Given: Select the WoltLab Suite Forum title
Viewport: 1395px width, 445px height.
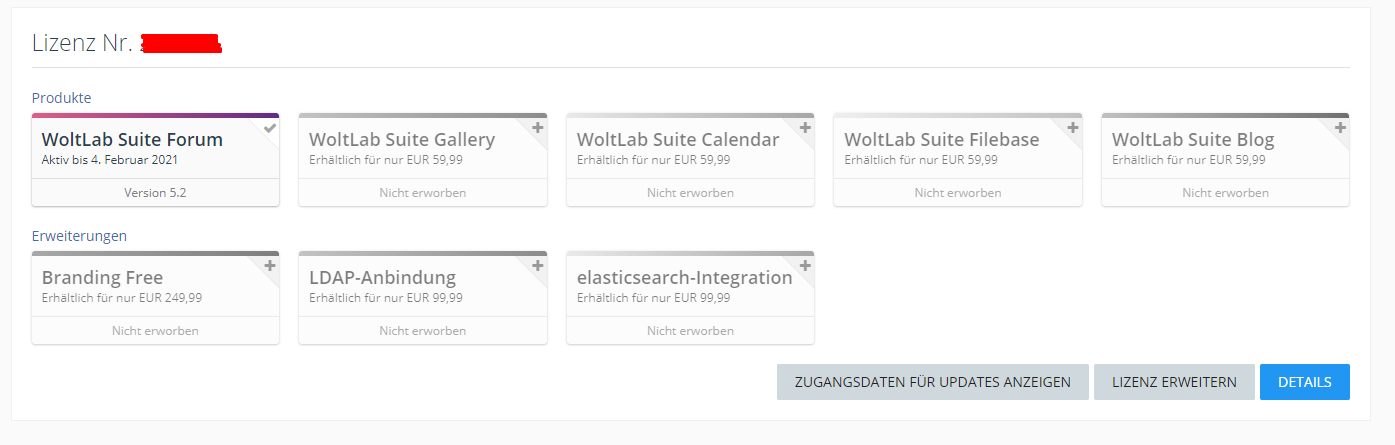Looking at the screenshot, I should click(132, 140).
